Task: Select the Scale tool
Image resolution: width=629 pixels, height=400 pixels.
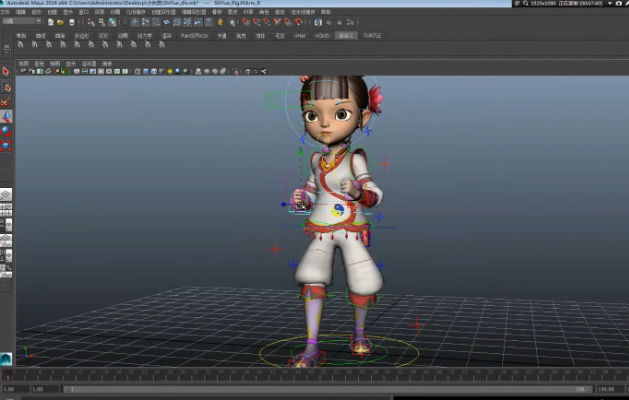Action: click(x=6, y=146)
